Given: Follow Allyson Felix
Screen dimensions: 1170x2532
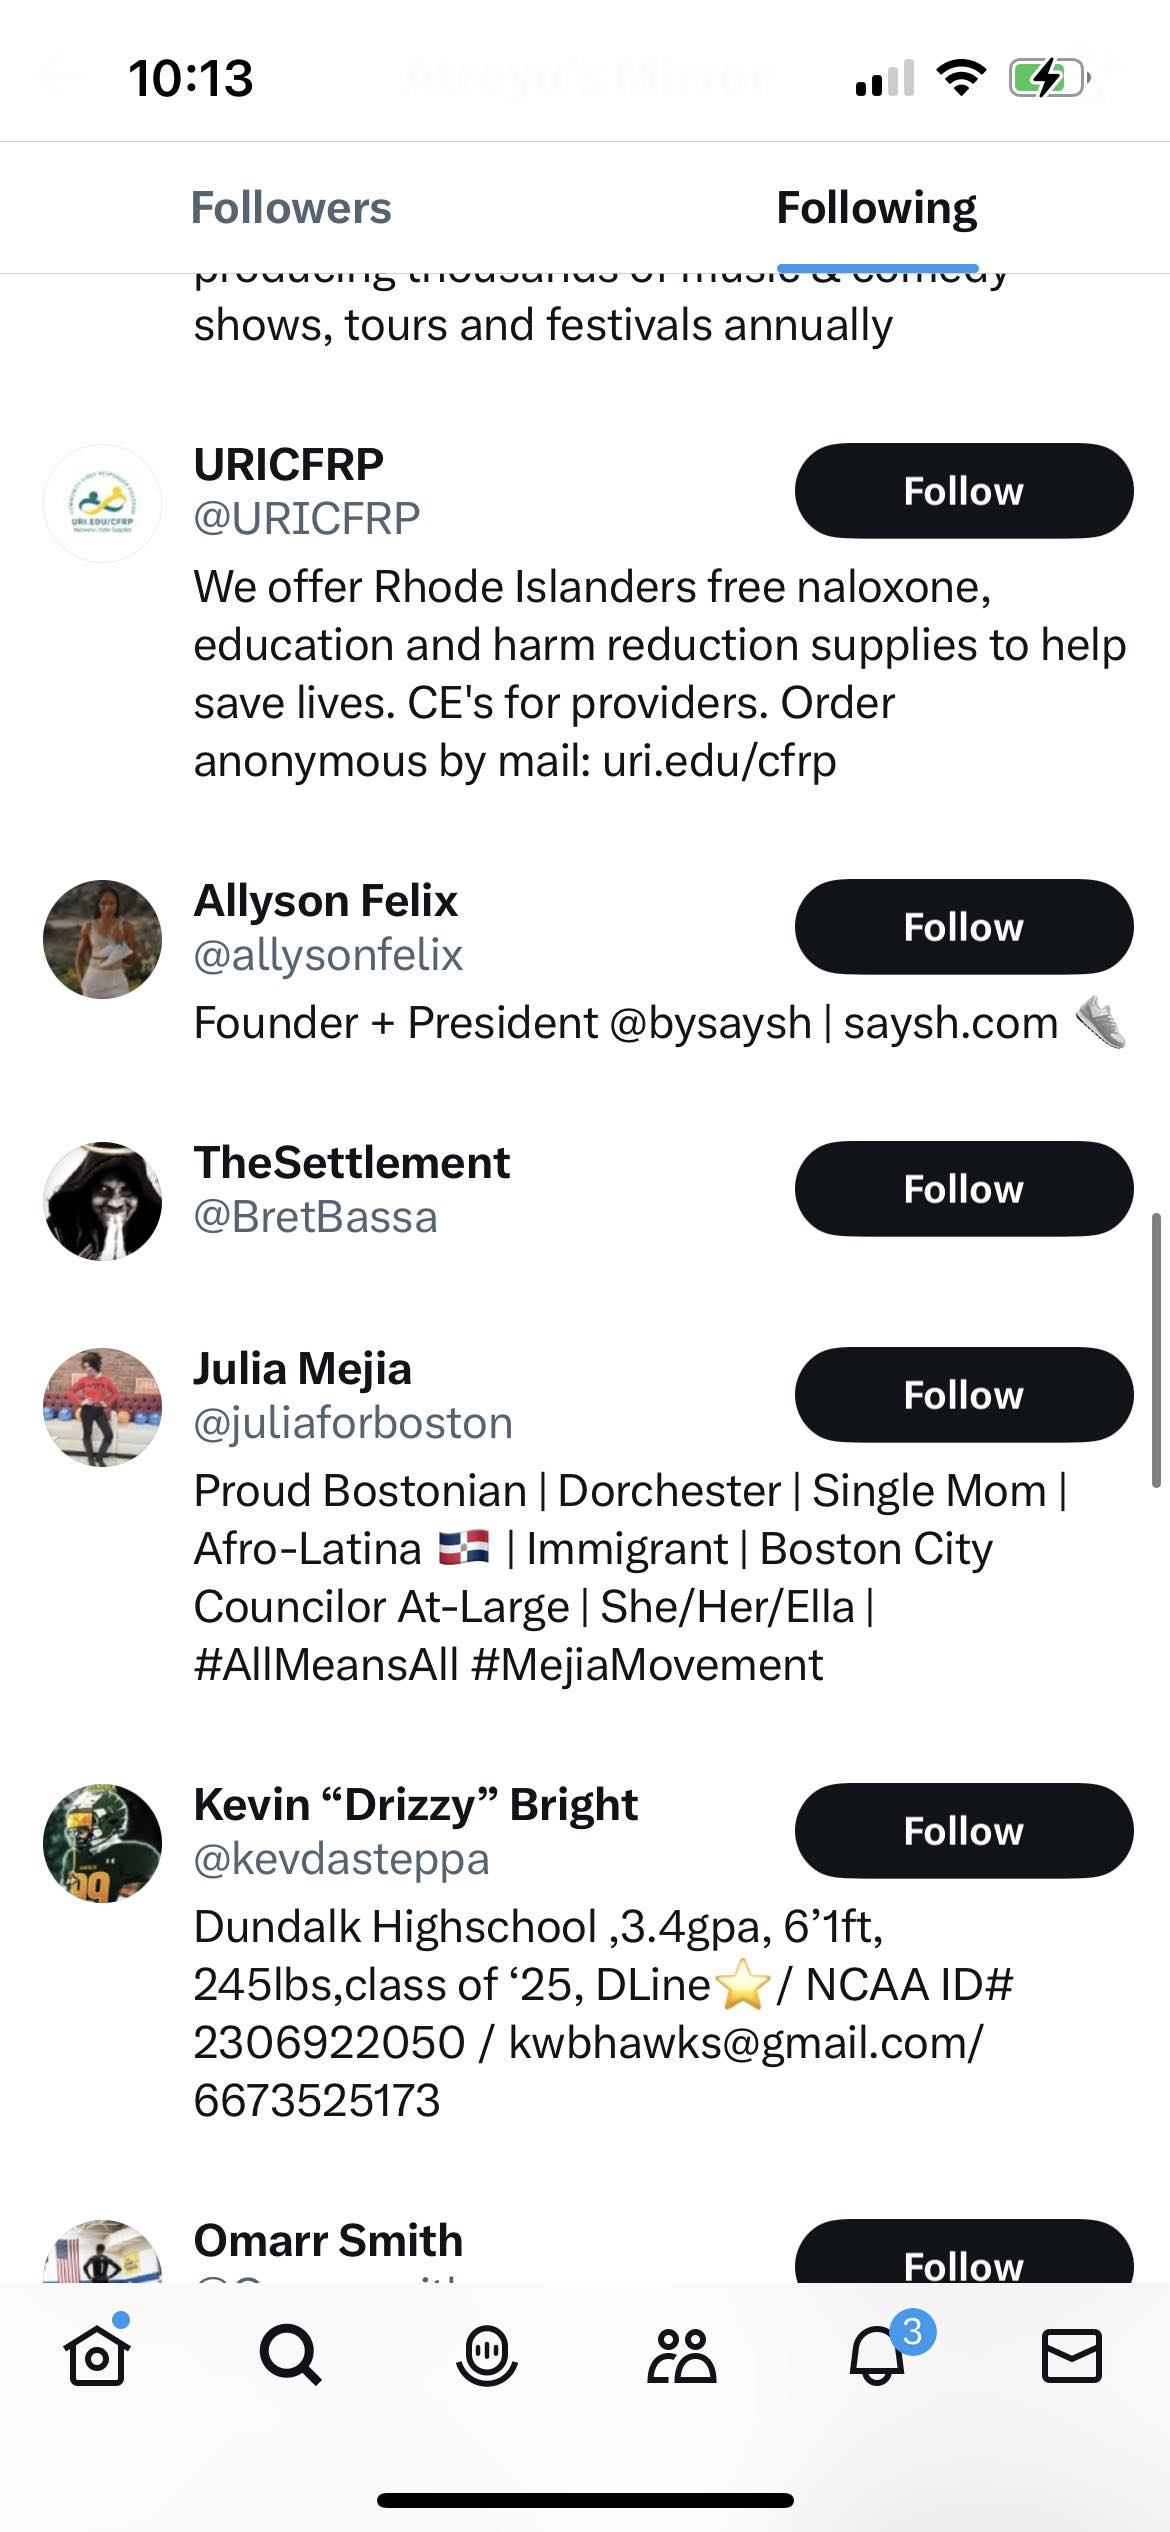Looking at the screenshot, I should [963, 927].
